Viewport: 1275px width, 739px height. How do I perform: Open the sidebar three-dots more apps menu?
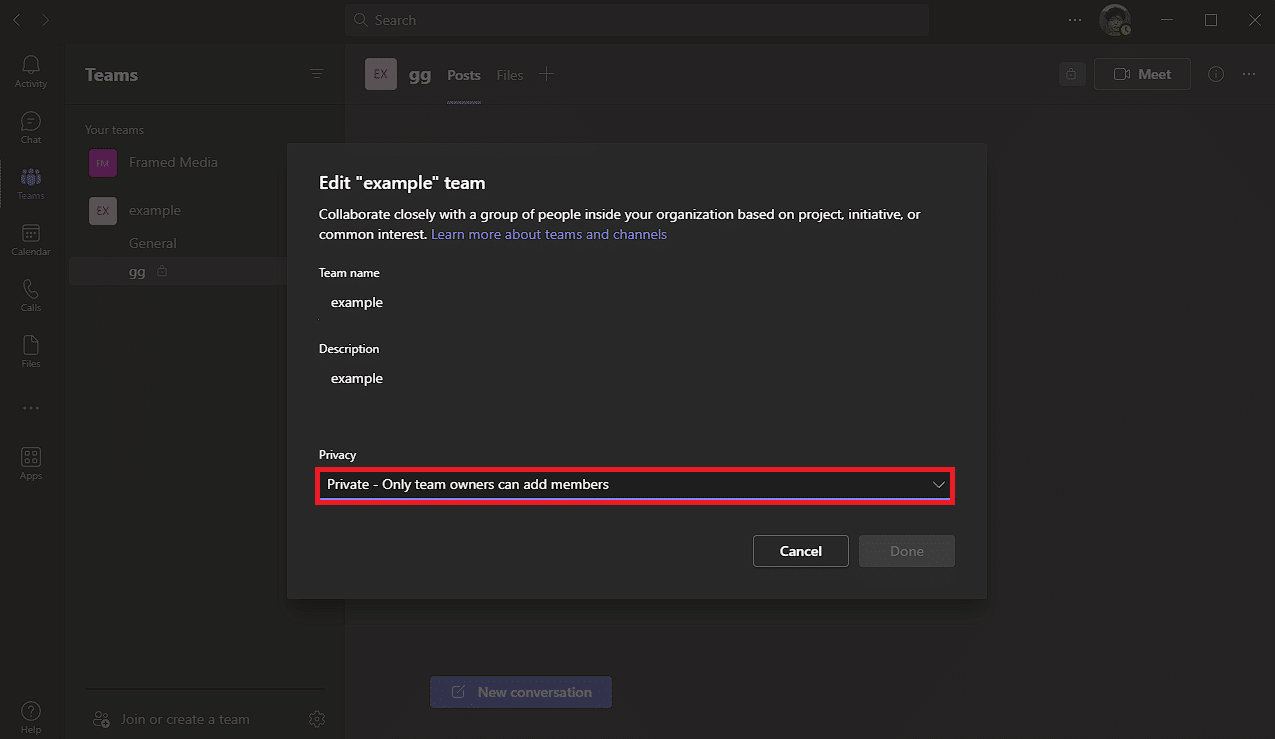(x=31, y=408)
